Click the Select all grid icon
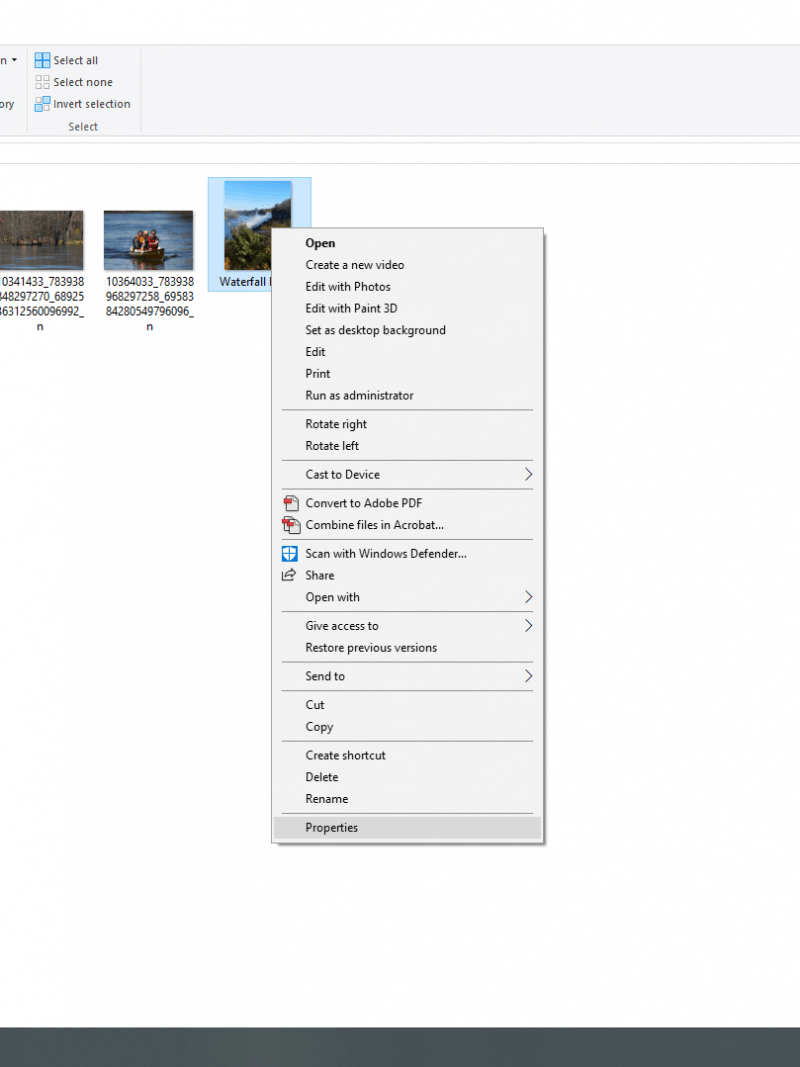The image size is (800, 1067). [x=42, y=60]
